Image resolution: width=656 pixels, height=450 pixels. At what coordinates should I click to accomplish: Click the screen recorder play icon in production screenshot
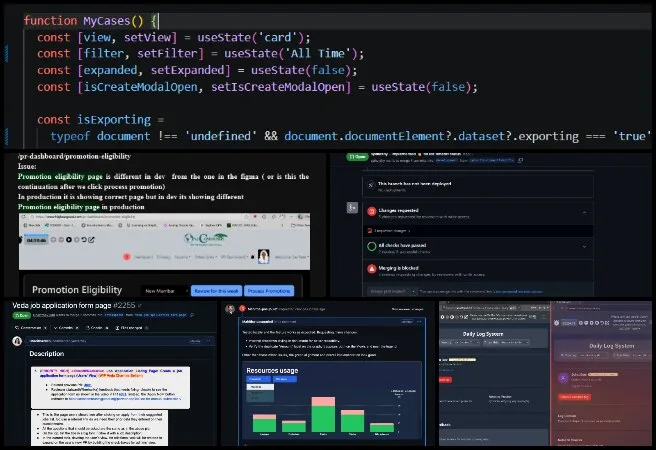pyautogui.click(x=69, y=240)
